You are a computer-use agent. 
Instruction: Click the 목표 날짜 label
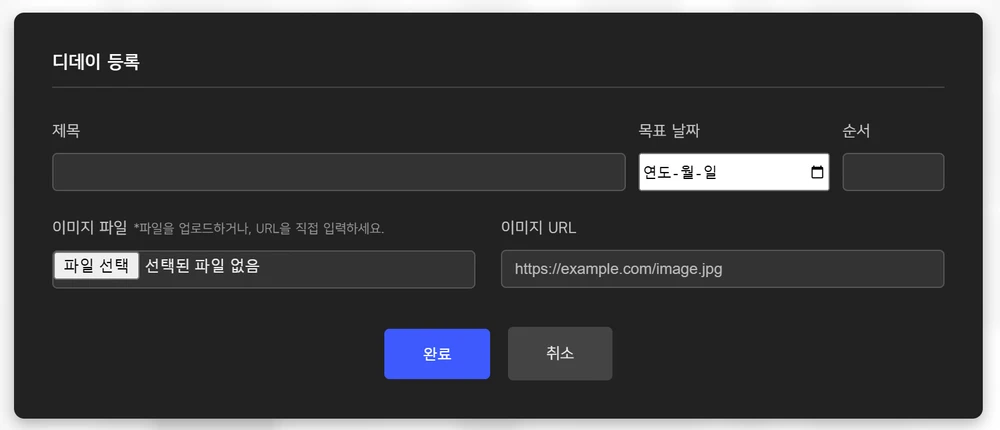676,130
